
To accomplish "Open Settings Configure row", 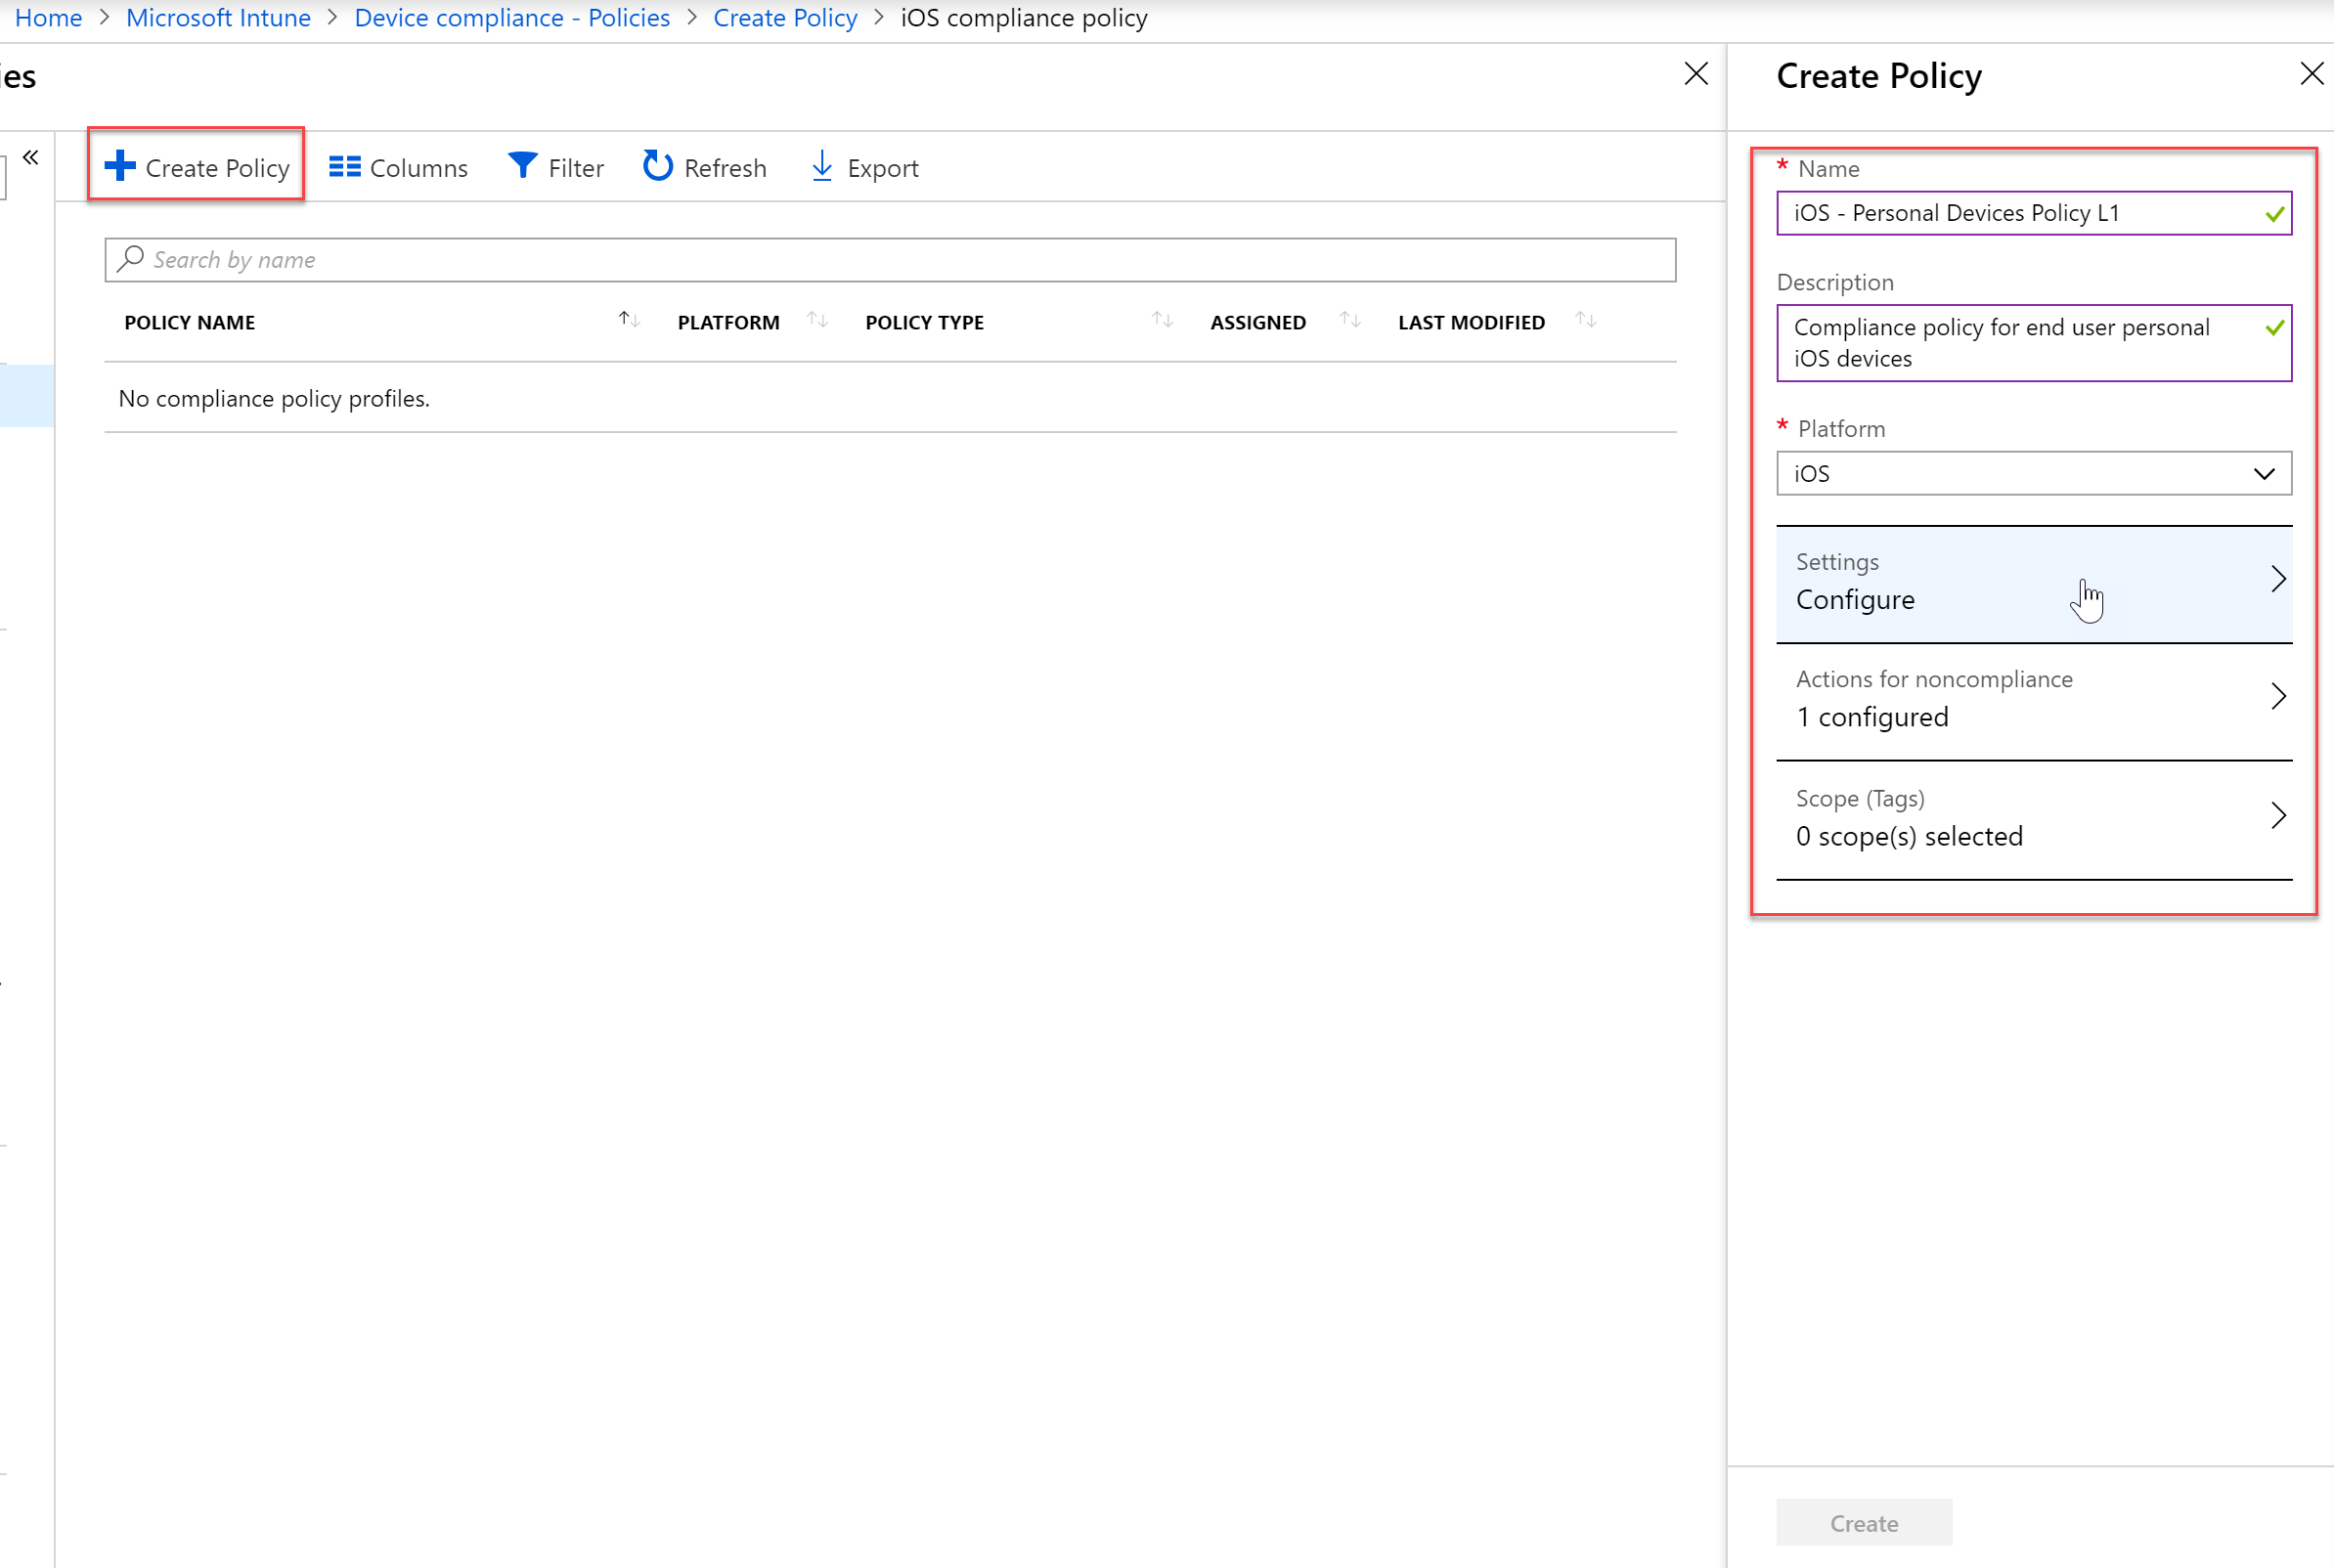I will 2034,584.
